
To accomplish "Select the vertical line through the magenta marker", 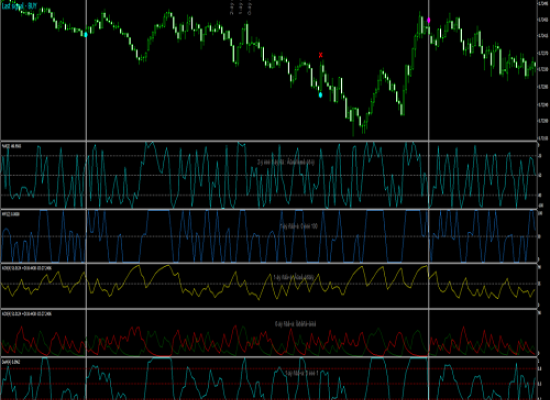I will click(x=428, y=200).
